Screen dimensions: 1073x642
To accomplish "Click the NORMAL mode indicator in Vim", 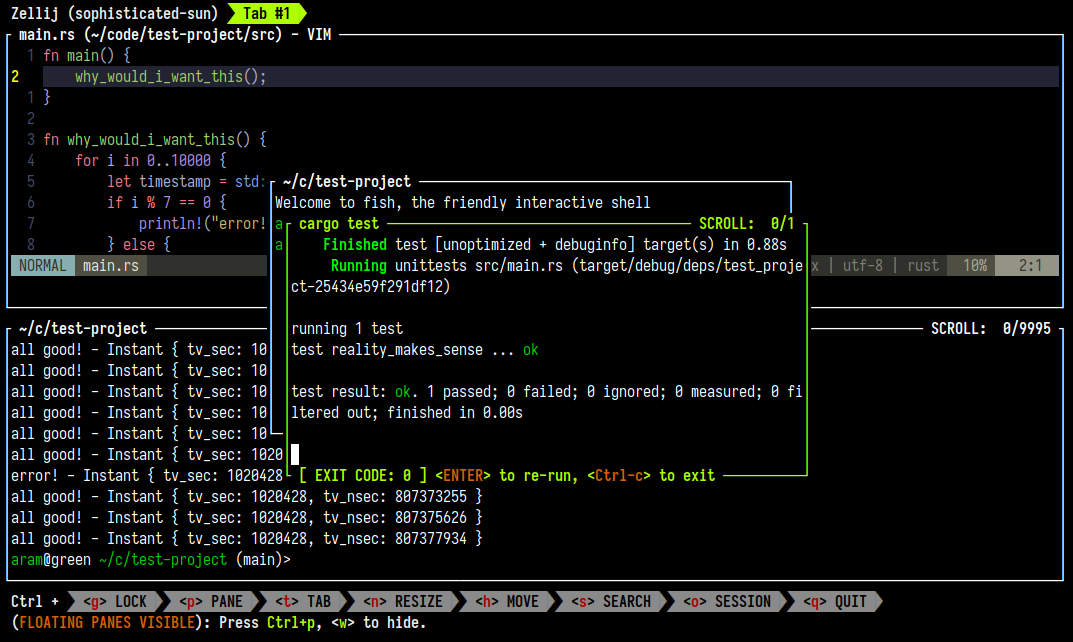I will (42, 265).
